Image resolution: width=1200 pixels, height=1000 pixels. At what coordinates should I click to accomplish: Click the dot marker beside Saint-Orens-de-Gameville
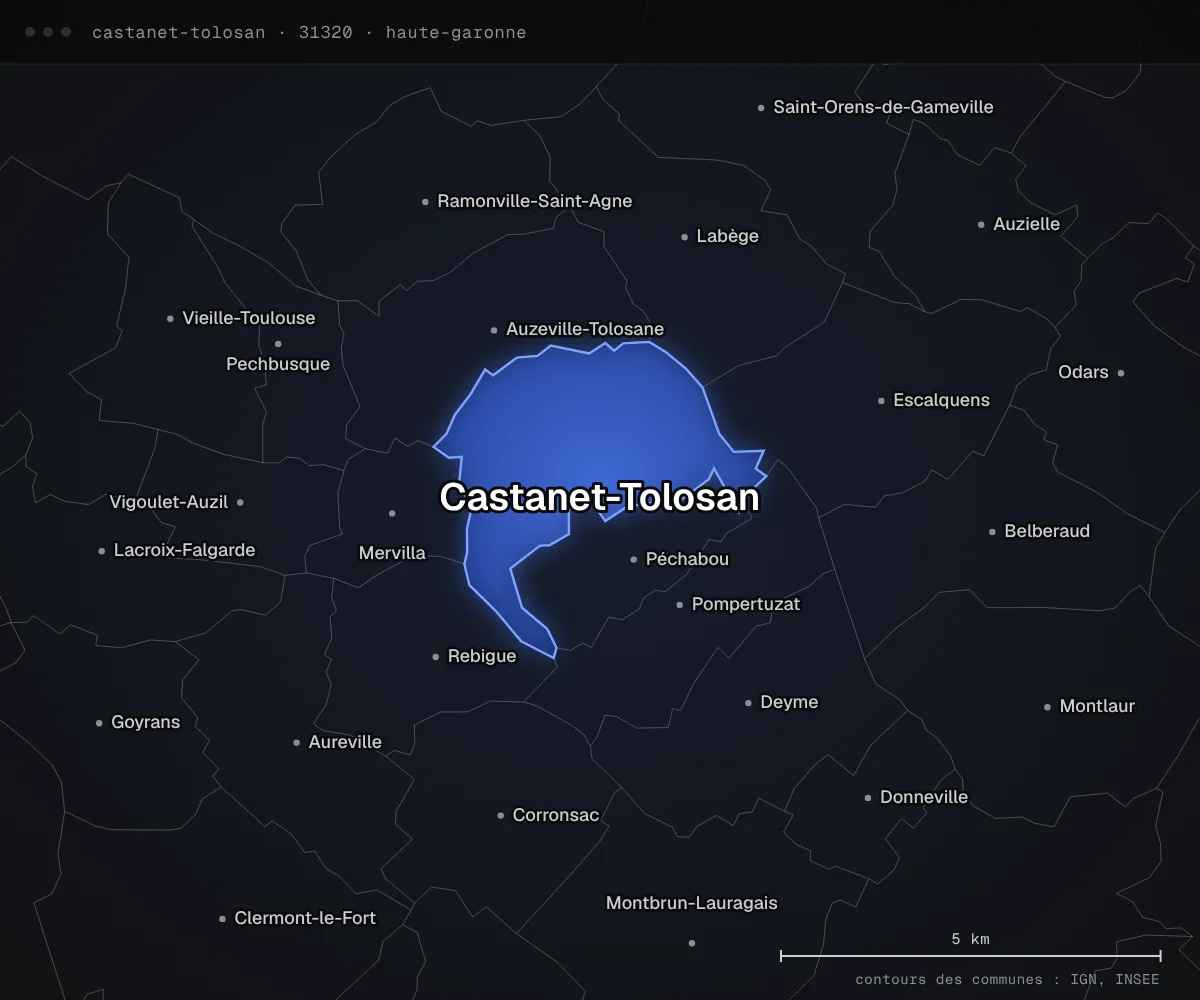[x=761, y=107]
